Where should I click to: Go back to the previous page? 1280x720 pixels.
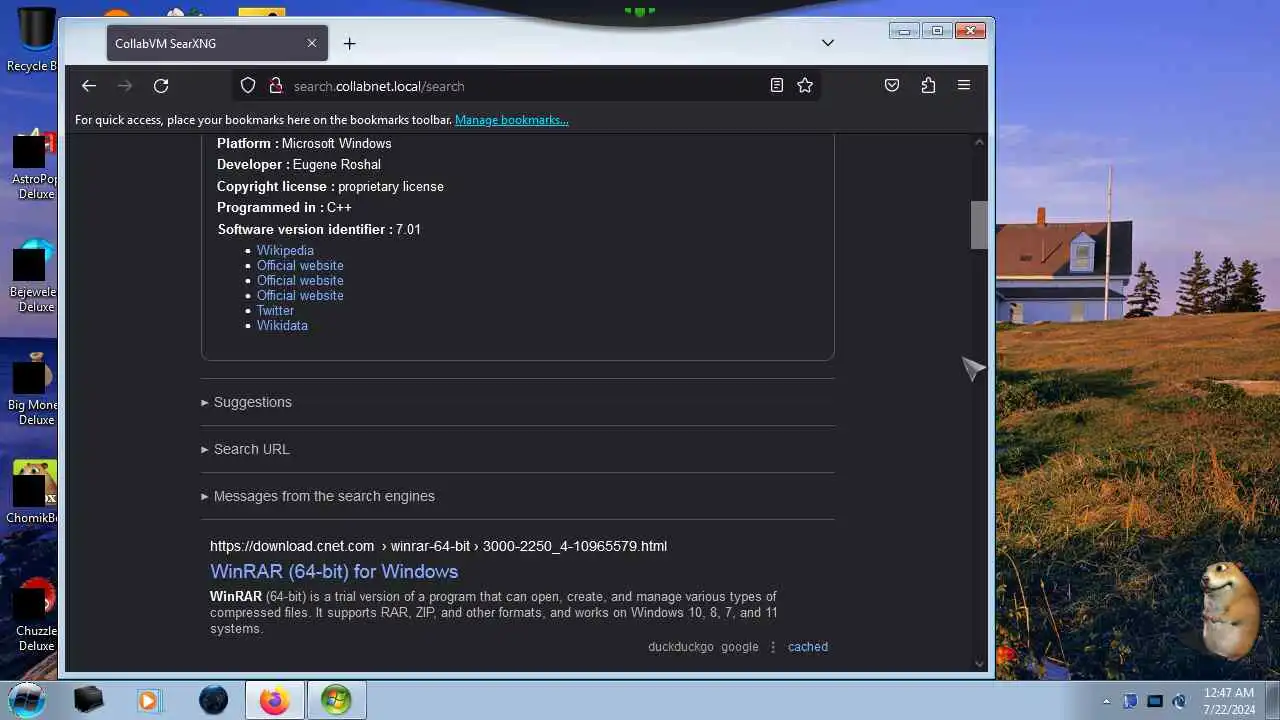pyautogui.click(x=89, y=86)
